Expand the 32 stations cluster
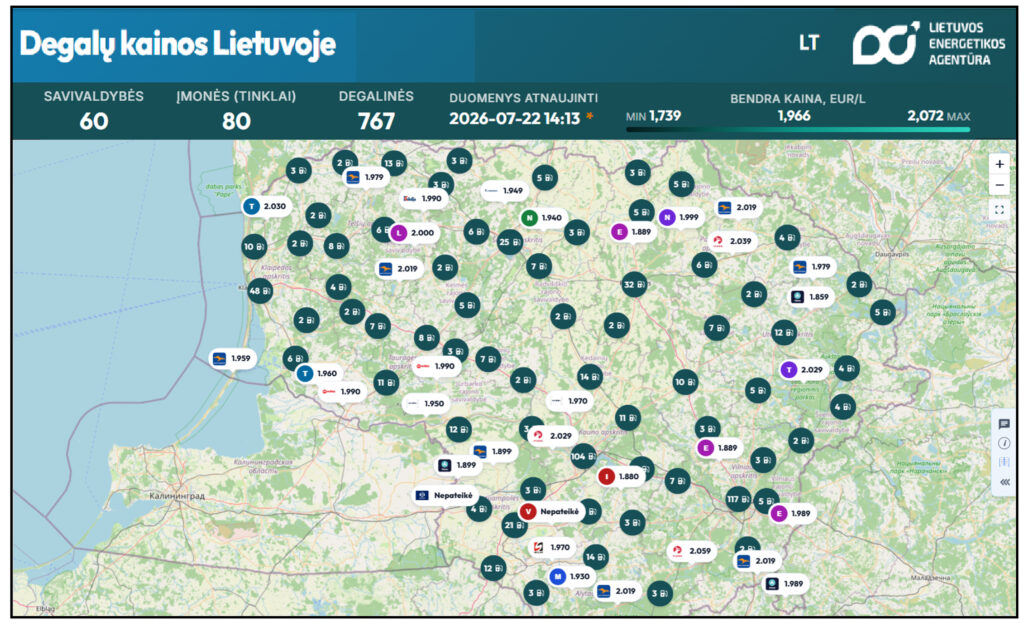The image size is (1024, 626). tap(634, 285)
